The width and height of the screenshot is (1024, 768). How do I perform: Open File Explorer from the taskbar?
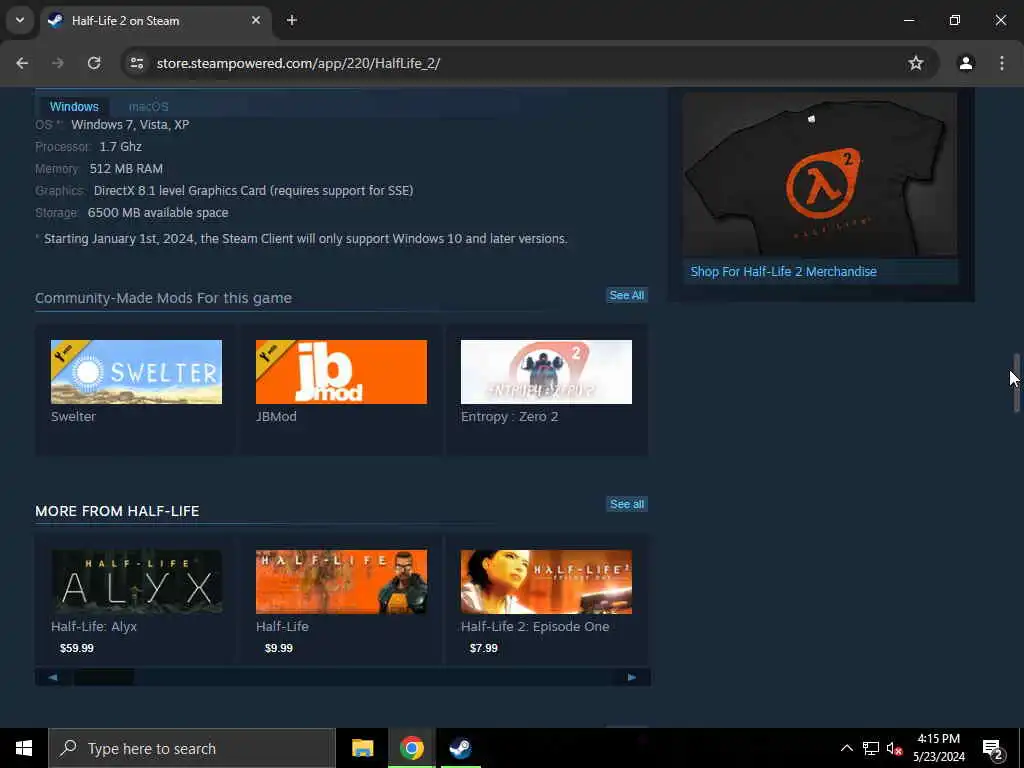click(x=362, y=748)
